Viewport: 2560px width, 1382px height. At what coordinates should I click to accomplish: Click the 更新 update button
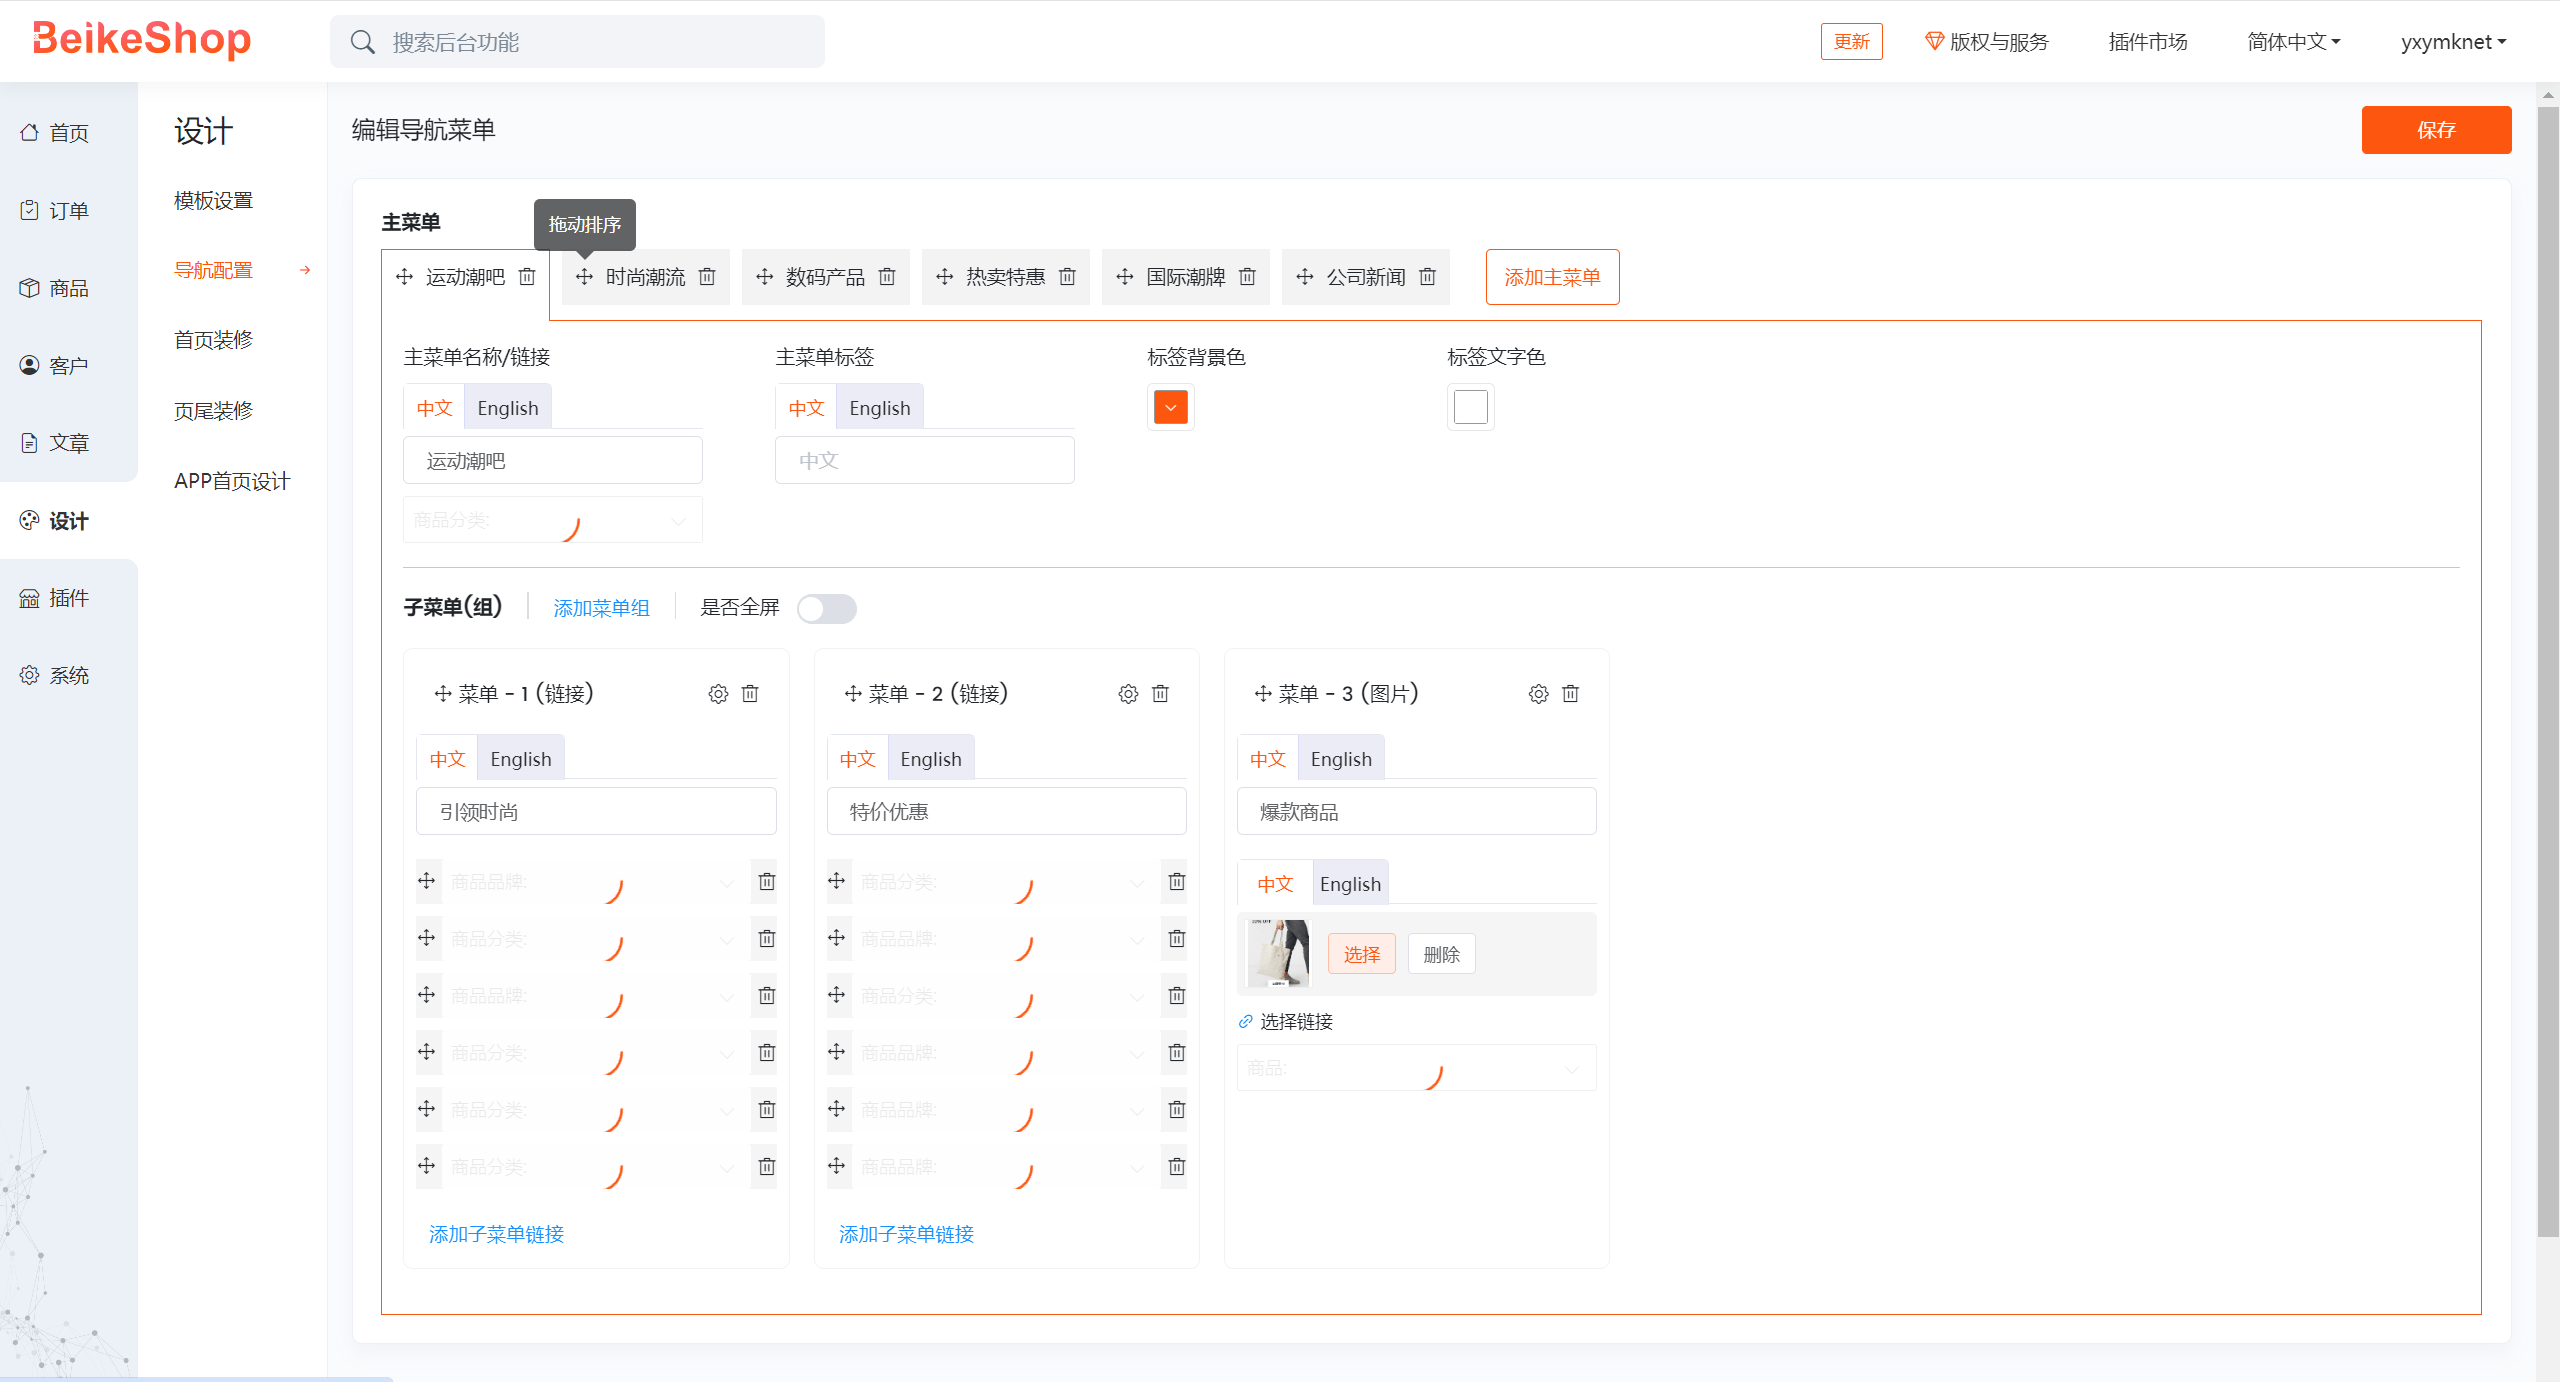pos(1852,42)
